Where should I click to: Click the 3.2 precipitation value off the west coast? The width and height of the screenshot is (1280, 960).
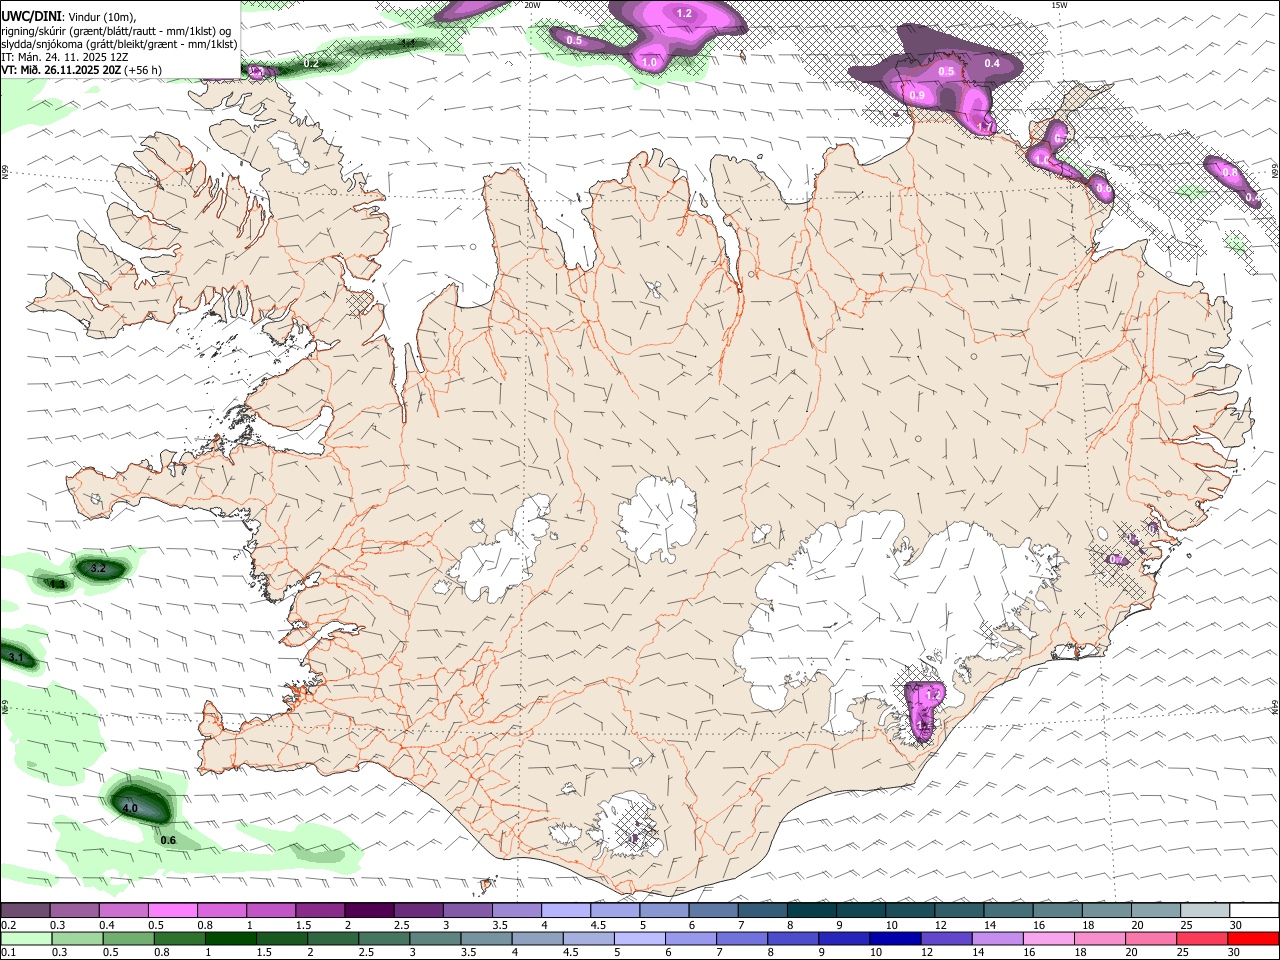[x=98, y=568]
